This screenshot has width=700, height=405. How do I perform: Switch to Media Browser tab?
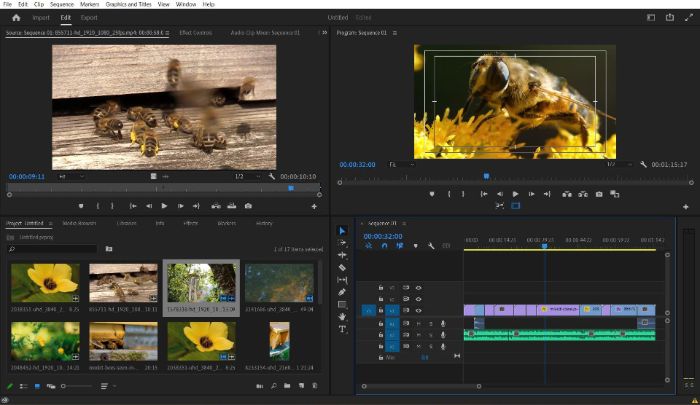79,223
